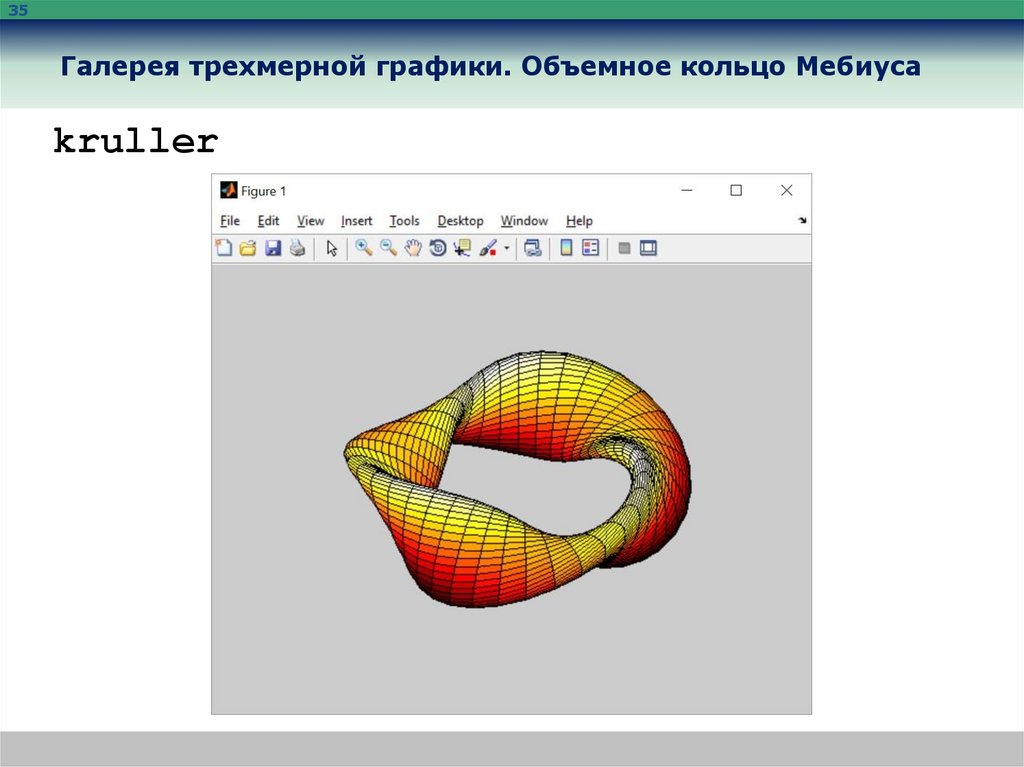Open the Desktop menu

(x=460, y=221)
